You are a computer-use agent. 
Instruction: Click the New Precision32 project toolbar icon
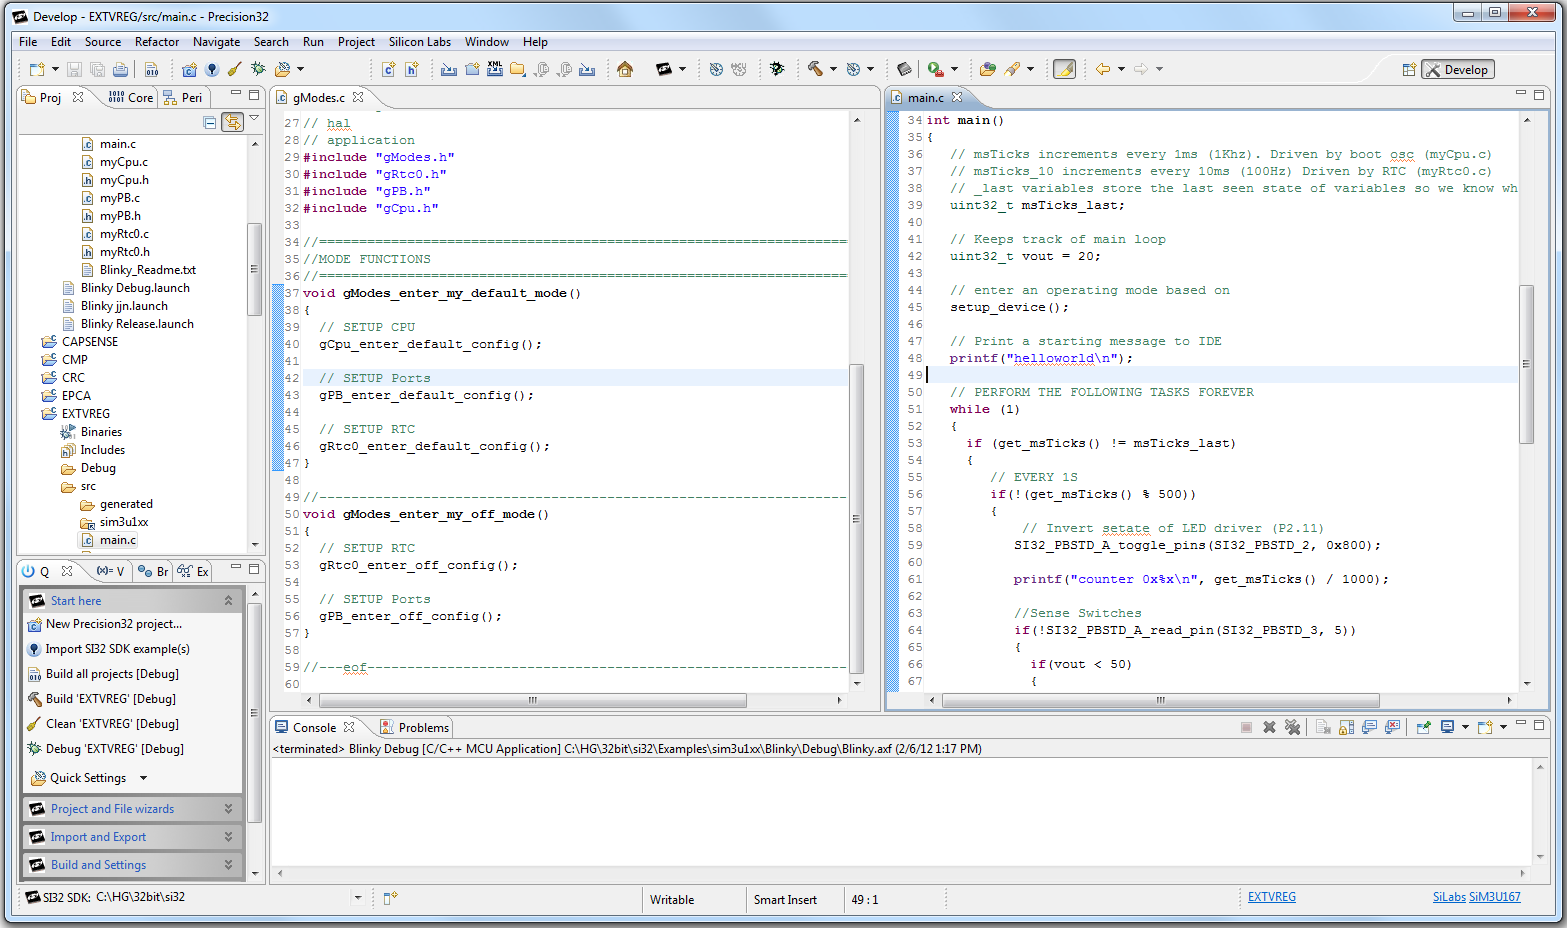pyautogui.click(x=189, y=69)
